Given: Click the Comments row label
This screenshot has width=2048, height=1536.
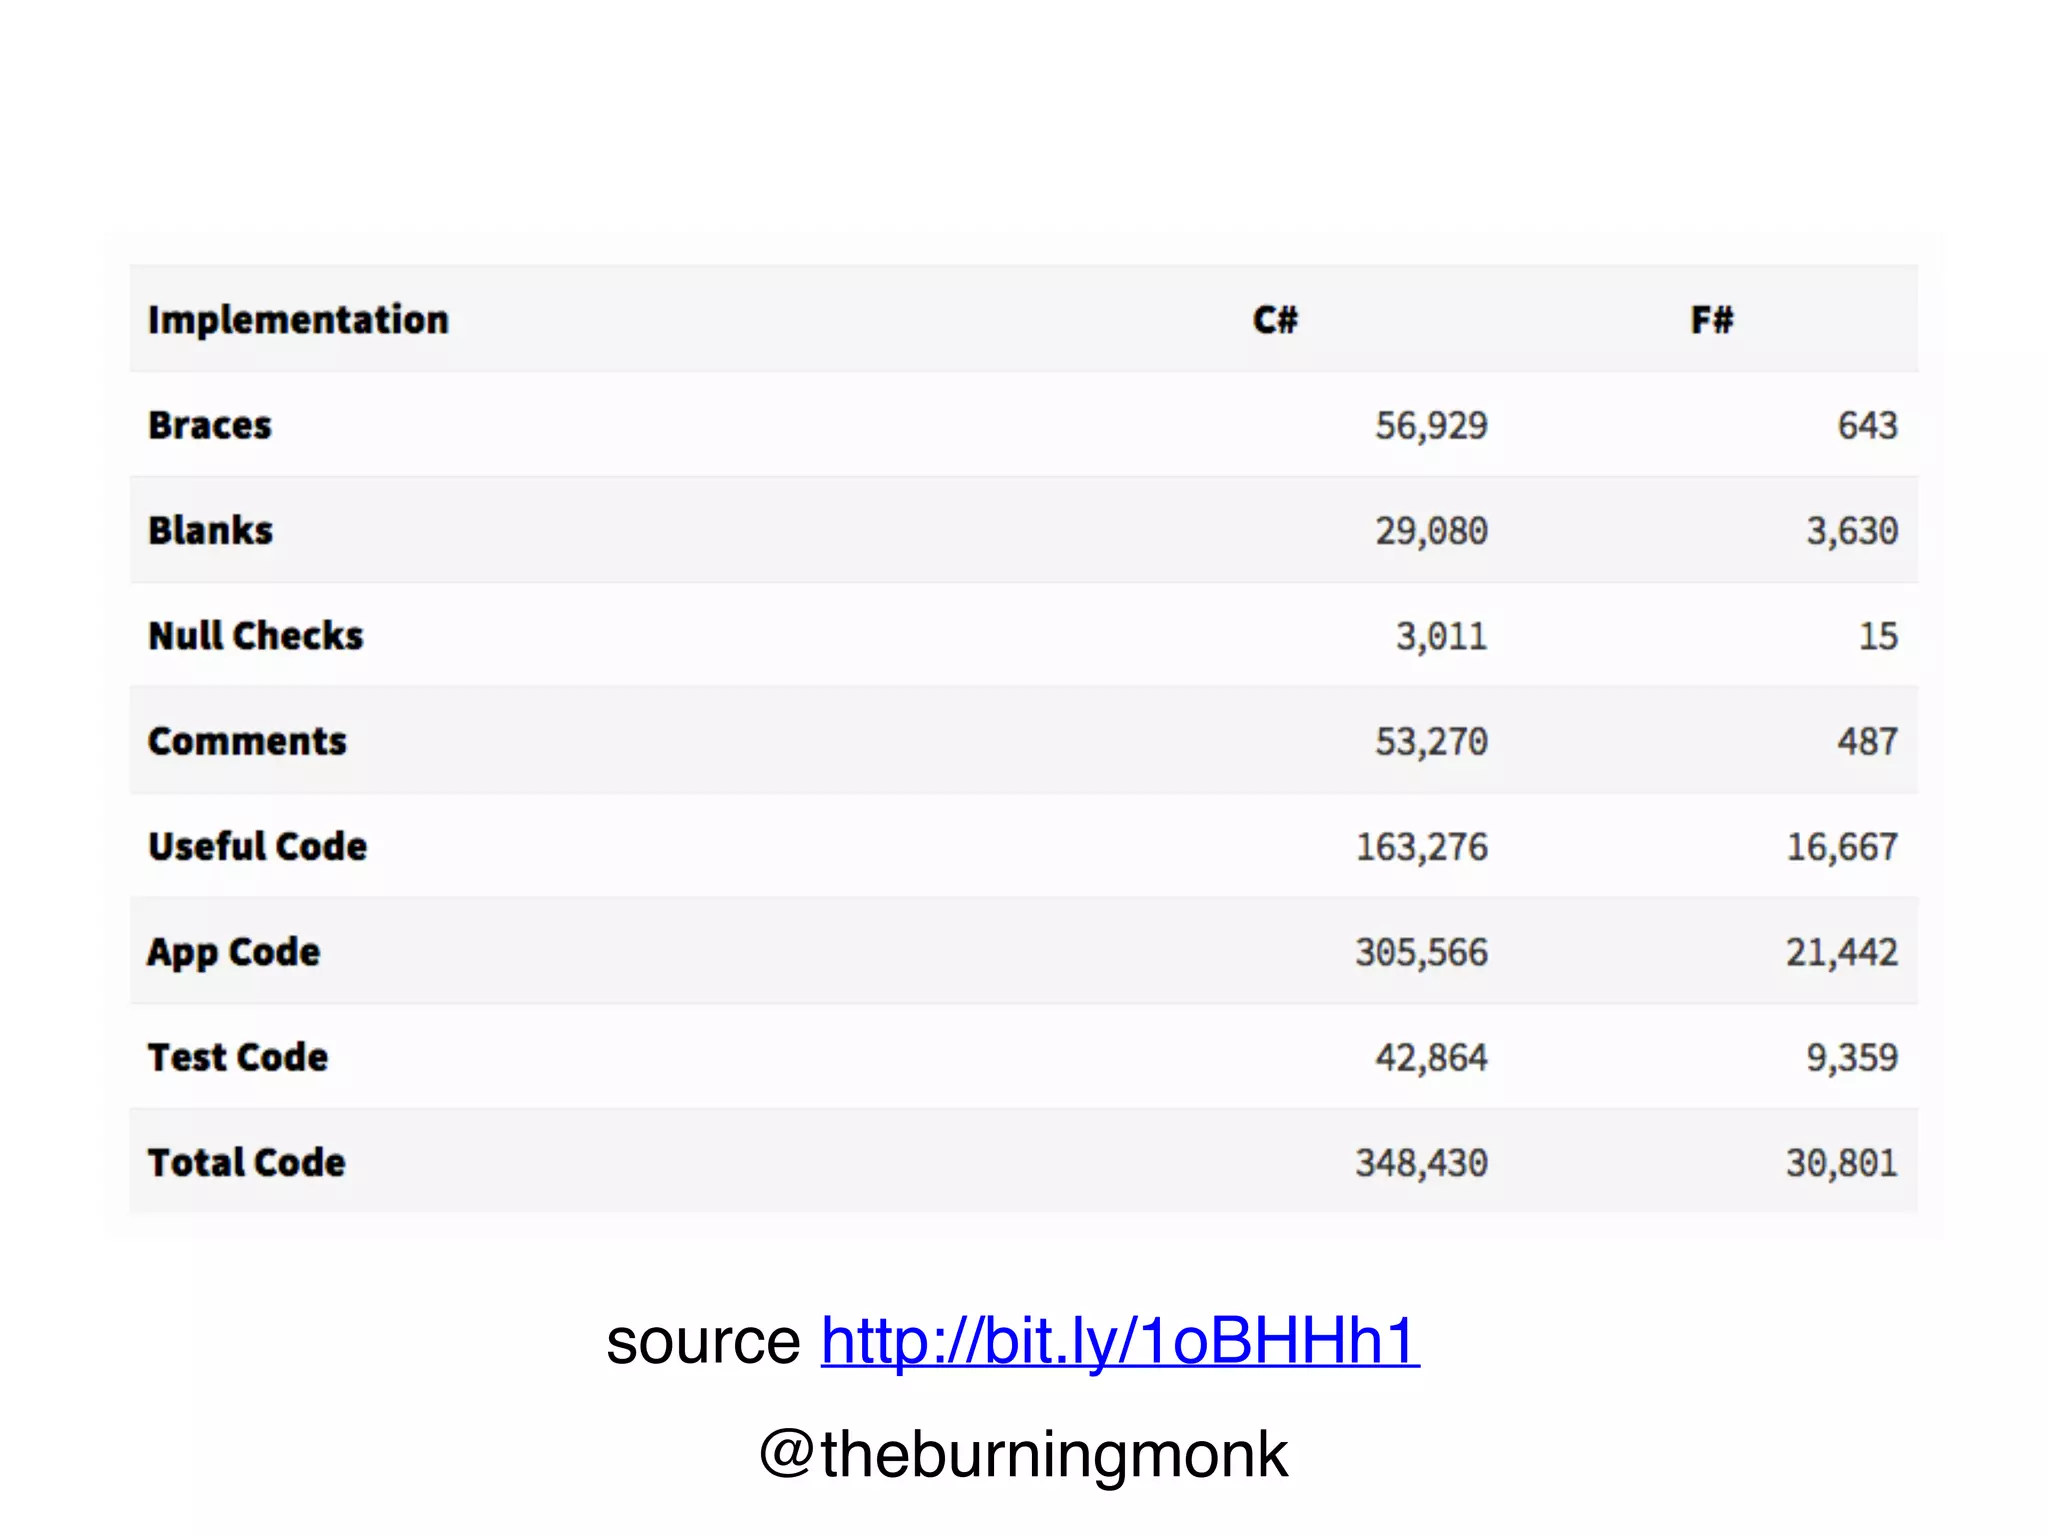Looking at the screenshot, I should 247,742.
